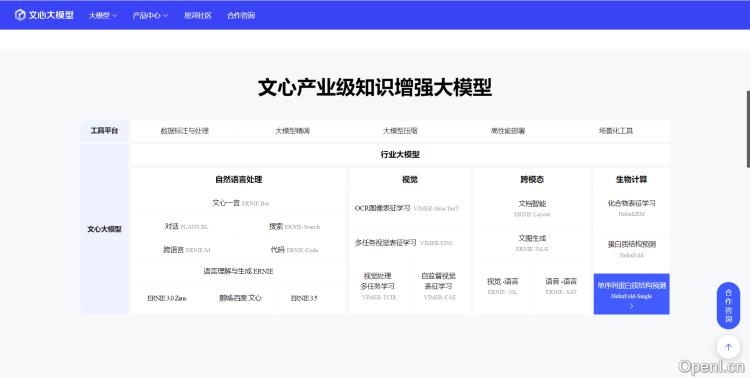Click the 生物计算 column heading
Viewport: 750px width, 378px height.
631,179
